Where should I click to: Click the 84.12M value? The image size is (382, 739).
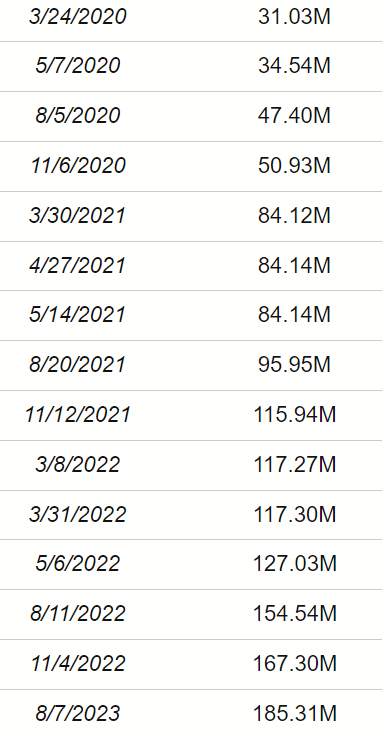[x=294, y=215]
